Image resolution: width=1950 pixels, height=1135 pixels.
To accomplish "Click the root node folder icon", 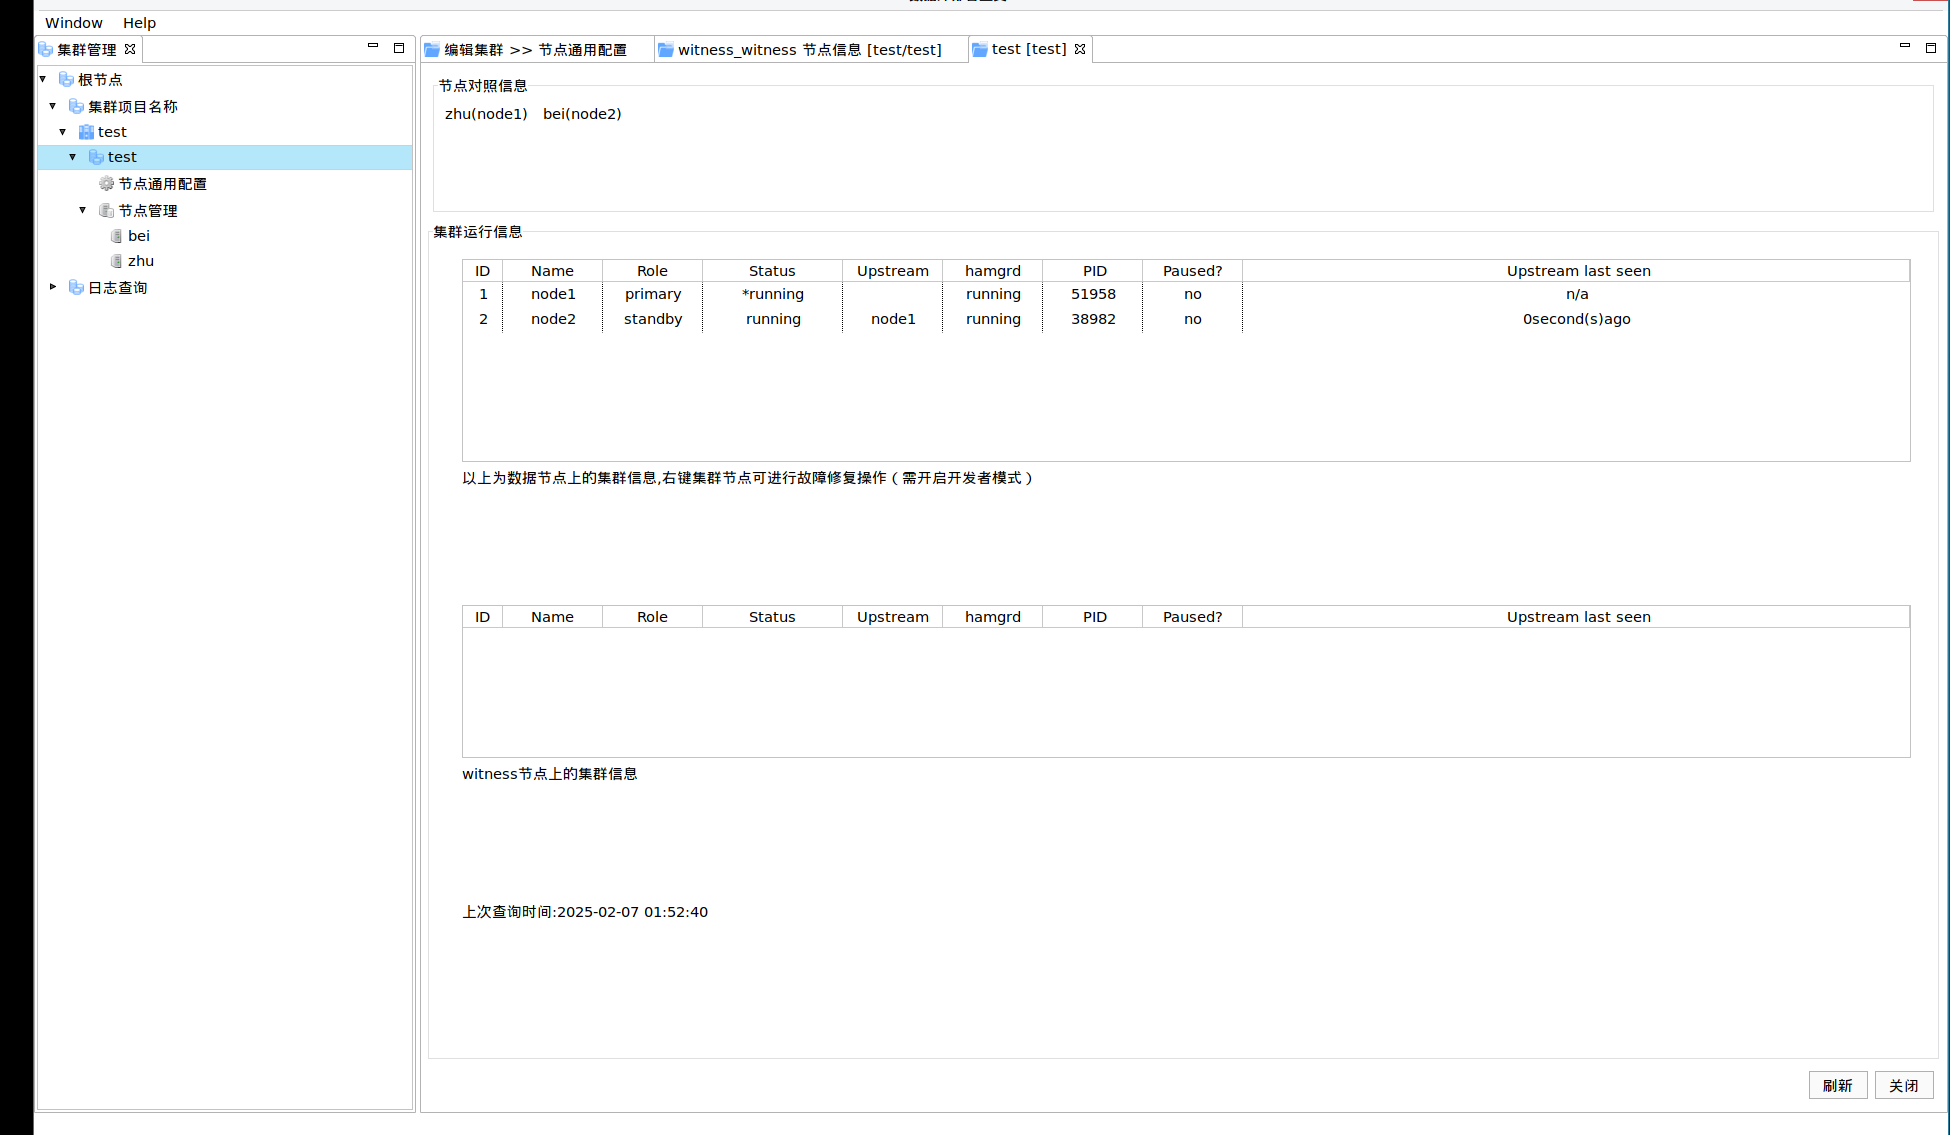I will 66,79.
